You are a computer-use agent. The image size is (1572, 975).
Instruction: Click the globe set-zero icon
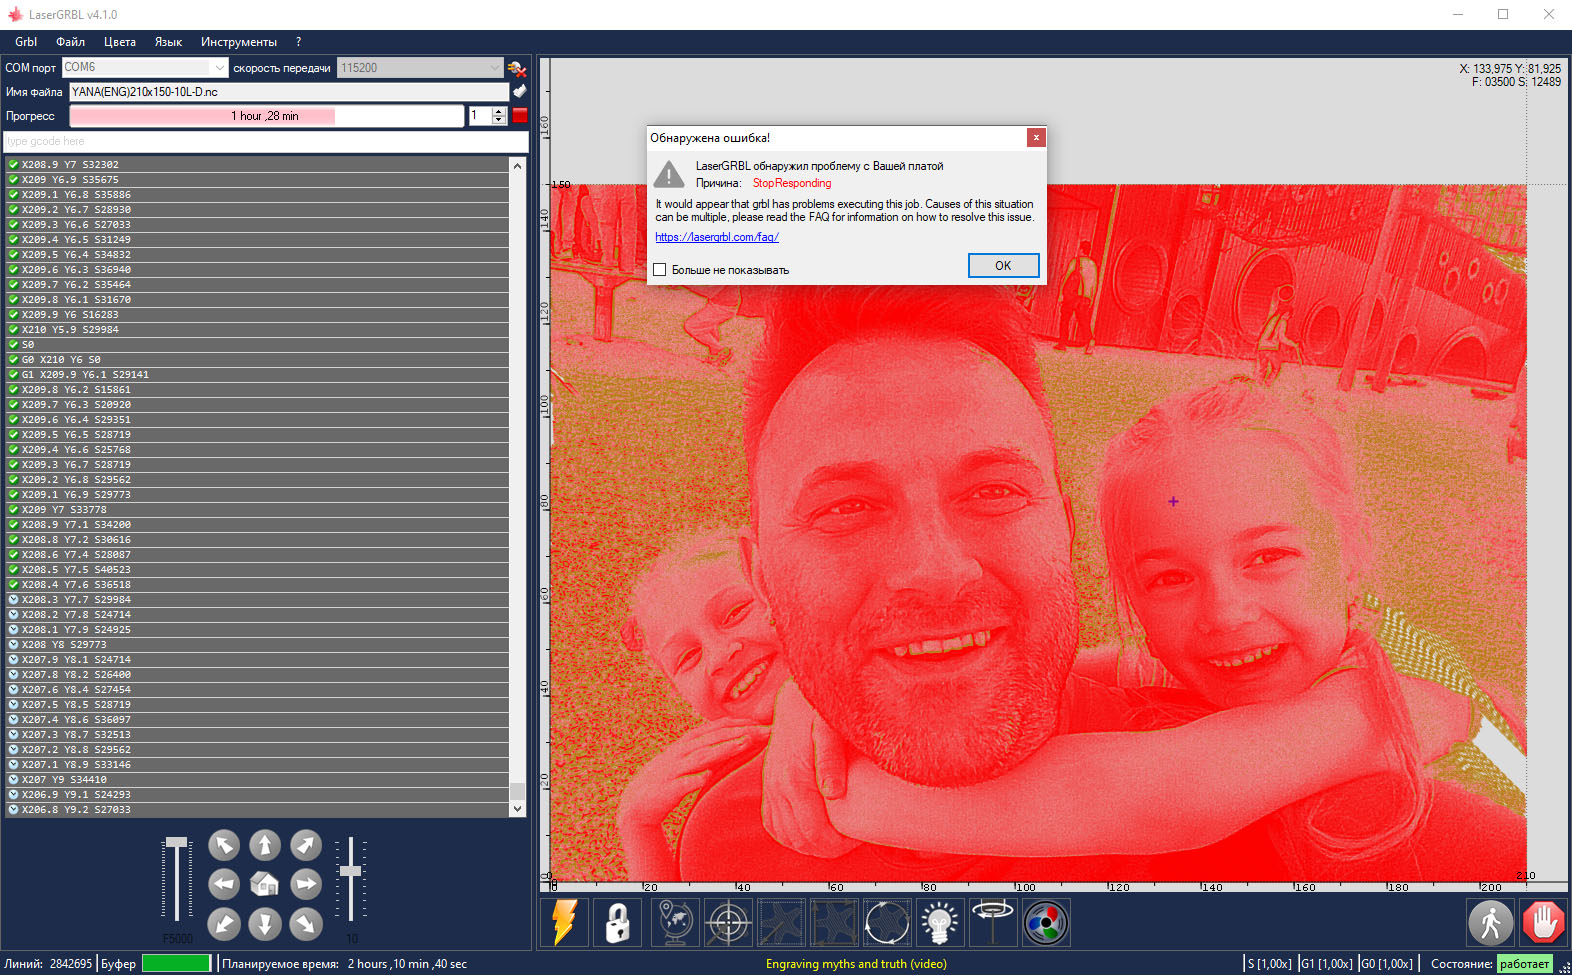coord(675,922)
